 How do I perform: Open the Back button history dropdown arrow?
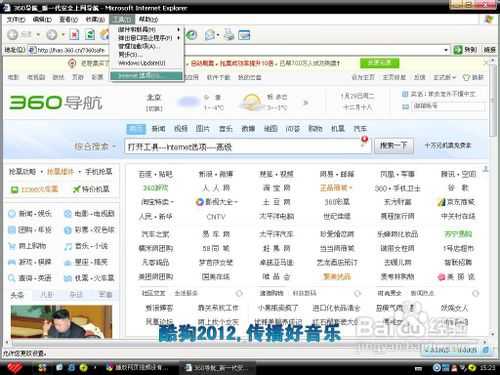point(38,35)
